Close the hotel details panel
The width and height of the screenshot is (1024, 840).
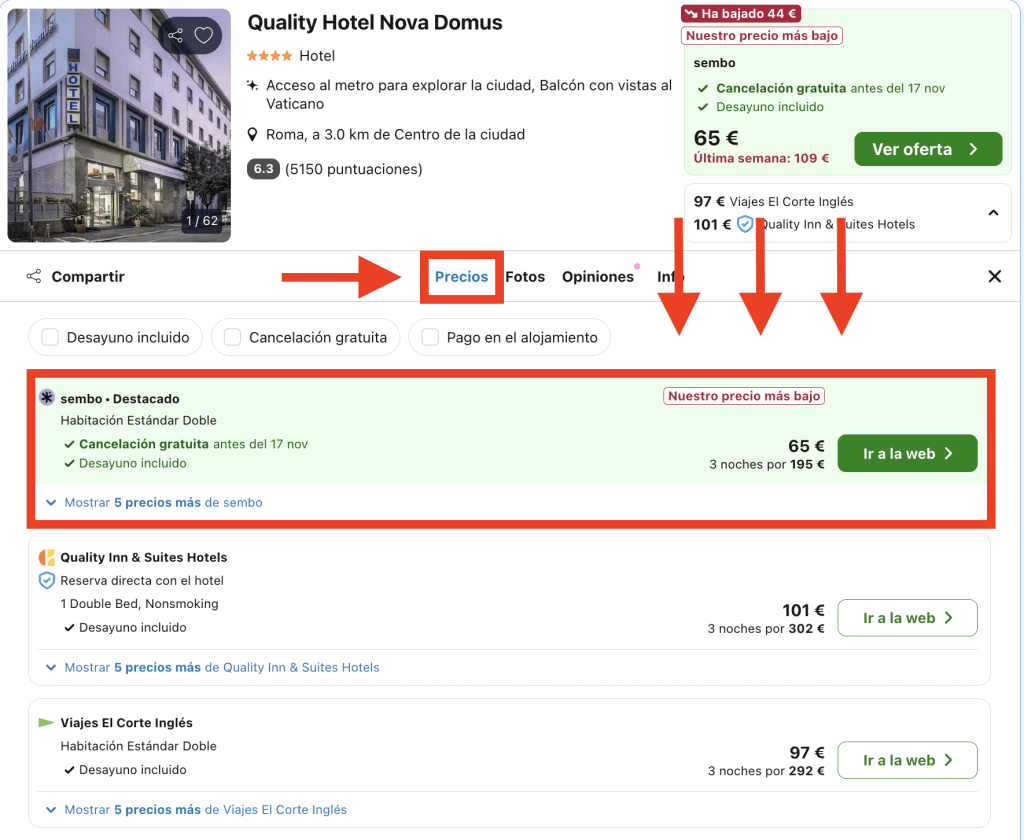pyautogui.click(x=994, y=277)
